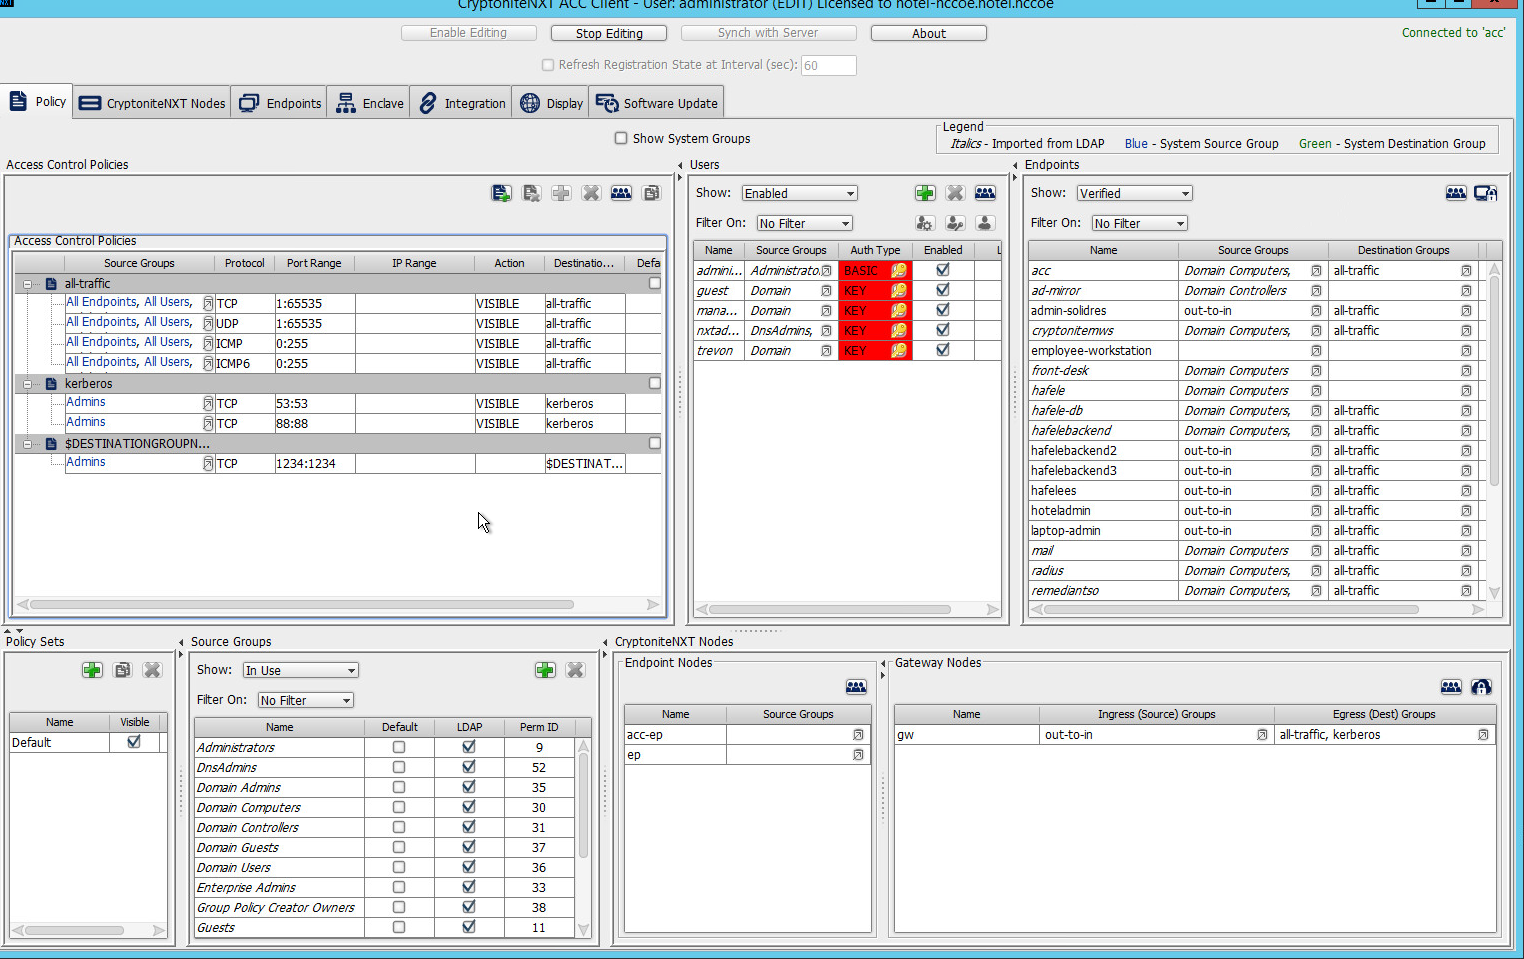The height and width of the screenshot is (959, 1524).
Task: Switch to the Integration tab
Action: [461, 103]
